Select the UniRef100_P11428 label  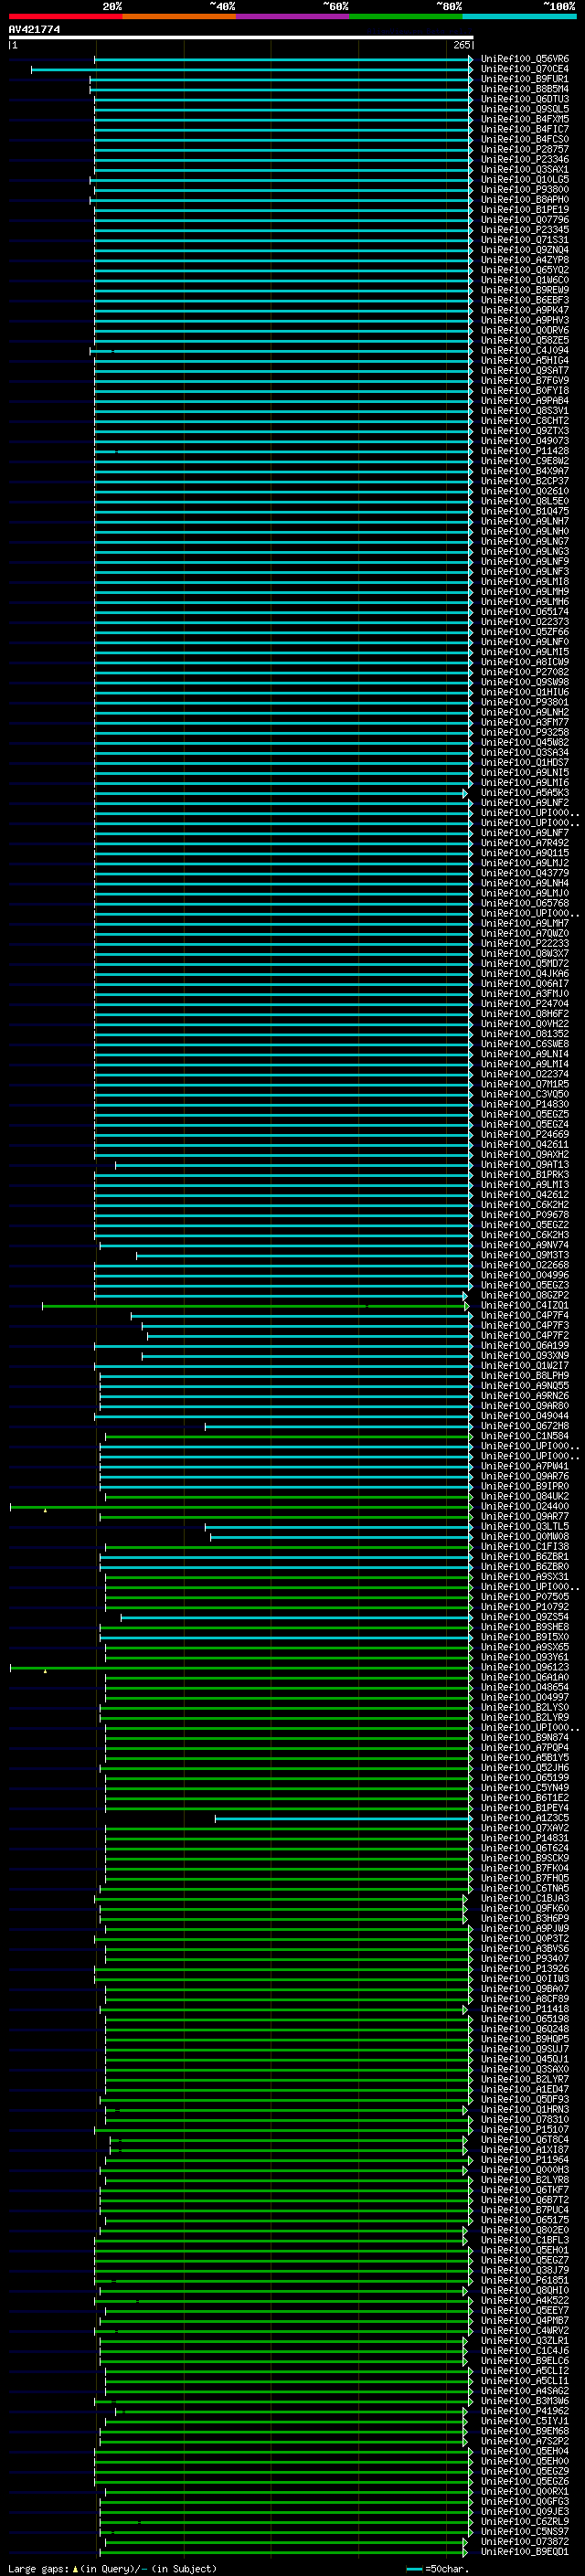(524, 451)
